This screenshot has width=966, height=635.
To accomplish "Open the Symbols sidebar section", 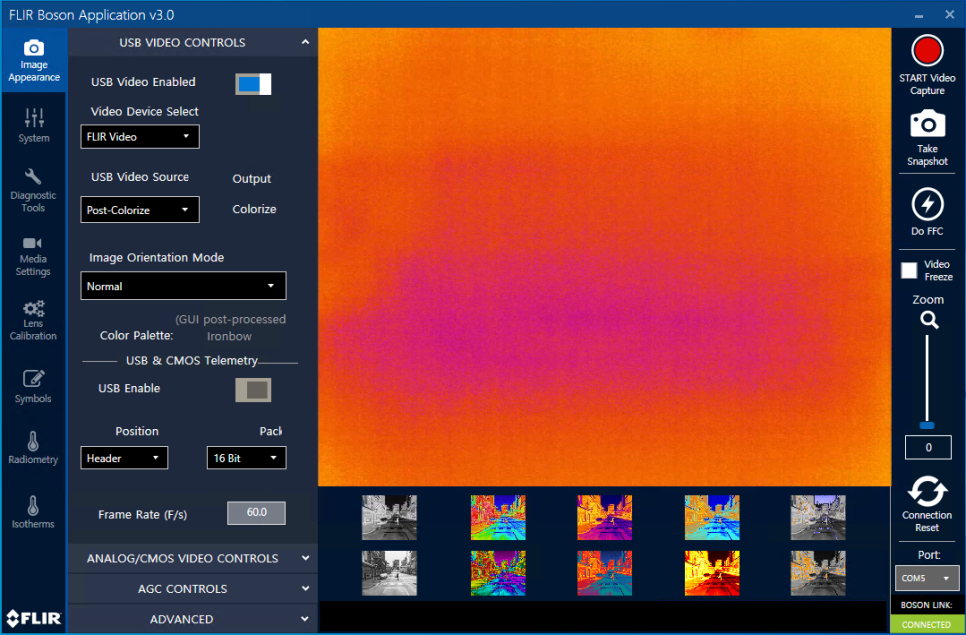I will [33, 387].
